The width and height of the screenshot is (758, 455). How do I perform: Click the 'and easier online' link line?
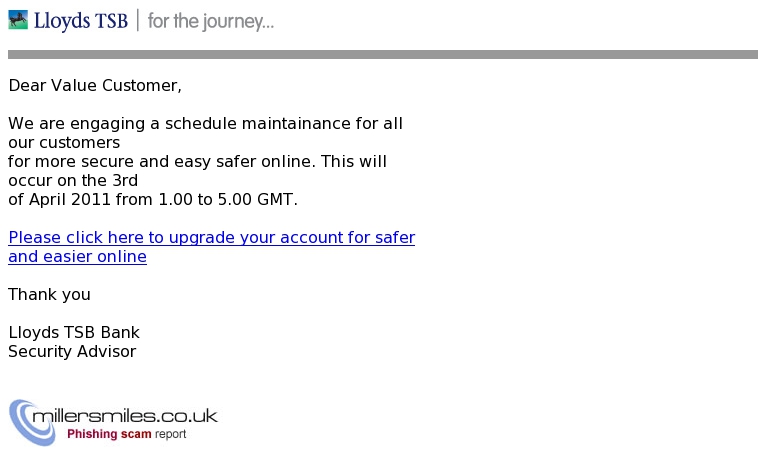[77, 256]
